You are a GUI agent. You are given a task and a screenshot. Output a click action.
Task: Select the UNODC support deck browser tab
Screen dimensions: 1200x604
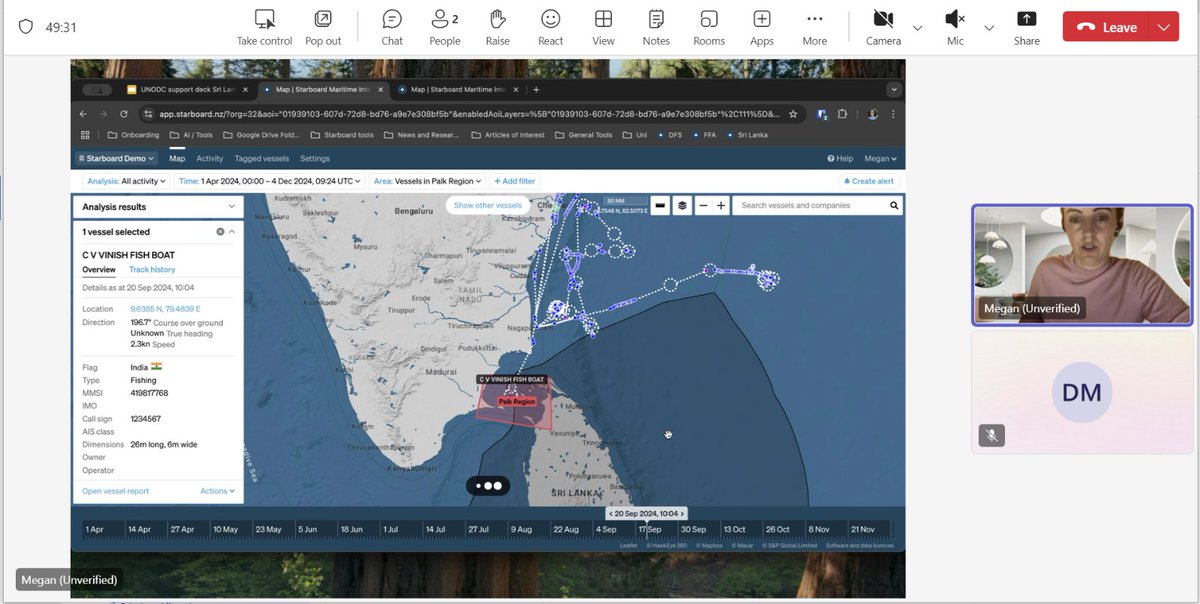click(x=188, y=89)
